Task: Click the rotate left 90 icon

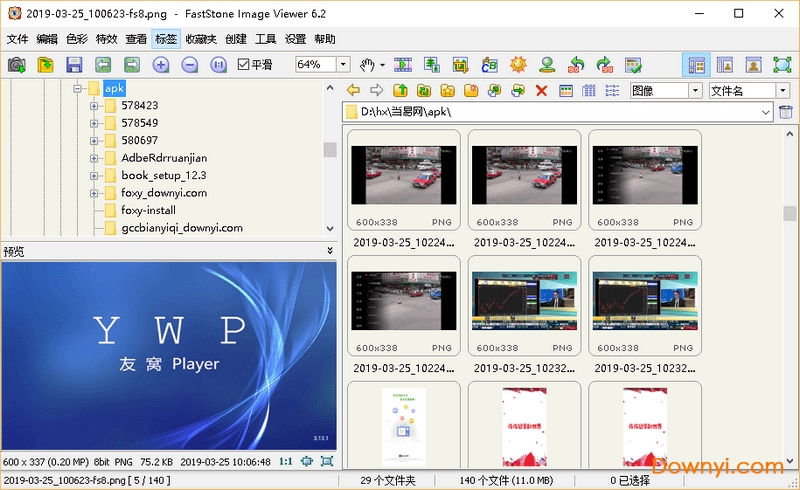Action: (x=576, y=65)
